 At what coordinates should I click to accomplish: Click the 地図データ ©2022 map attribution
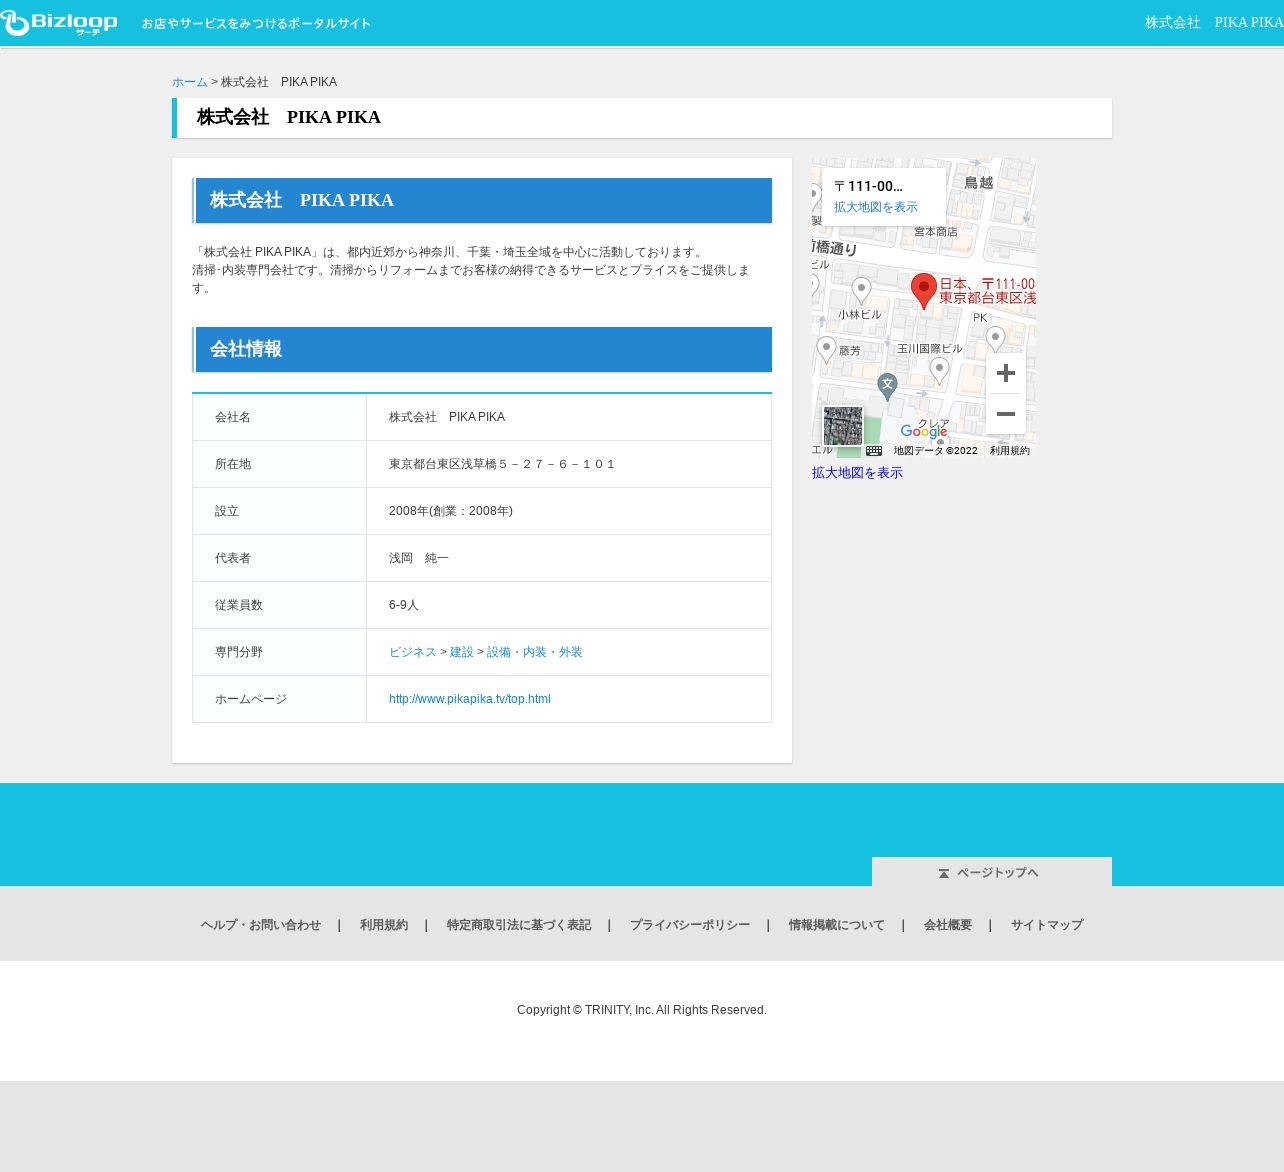point(935,451)
